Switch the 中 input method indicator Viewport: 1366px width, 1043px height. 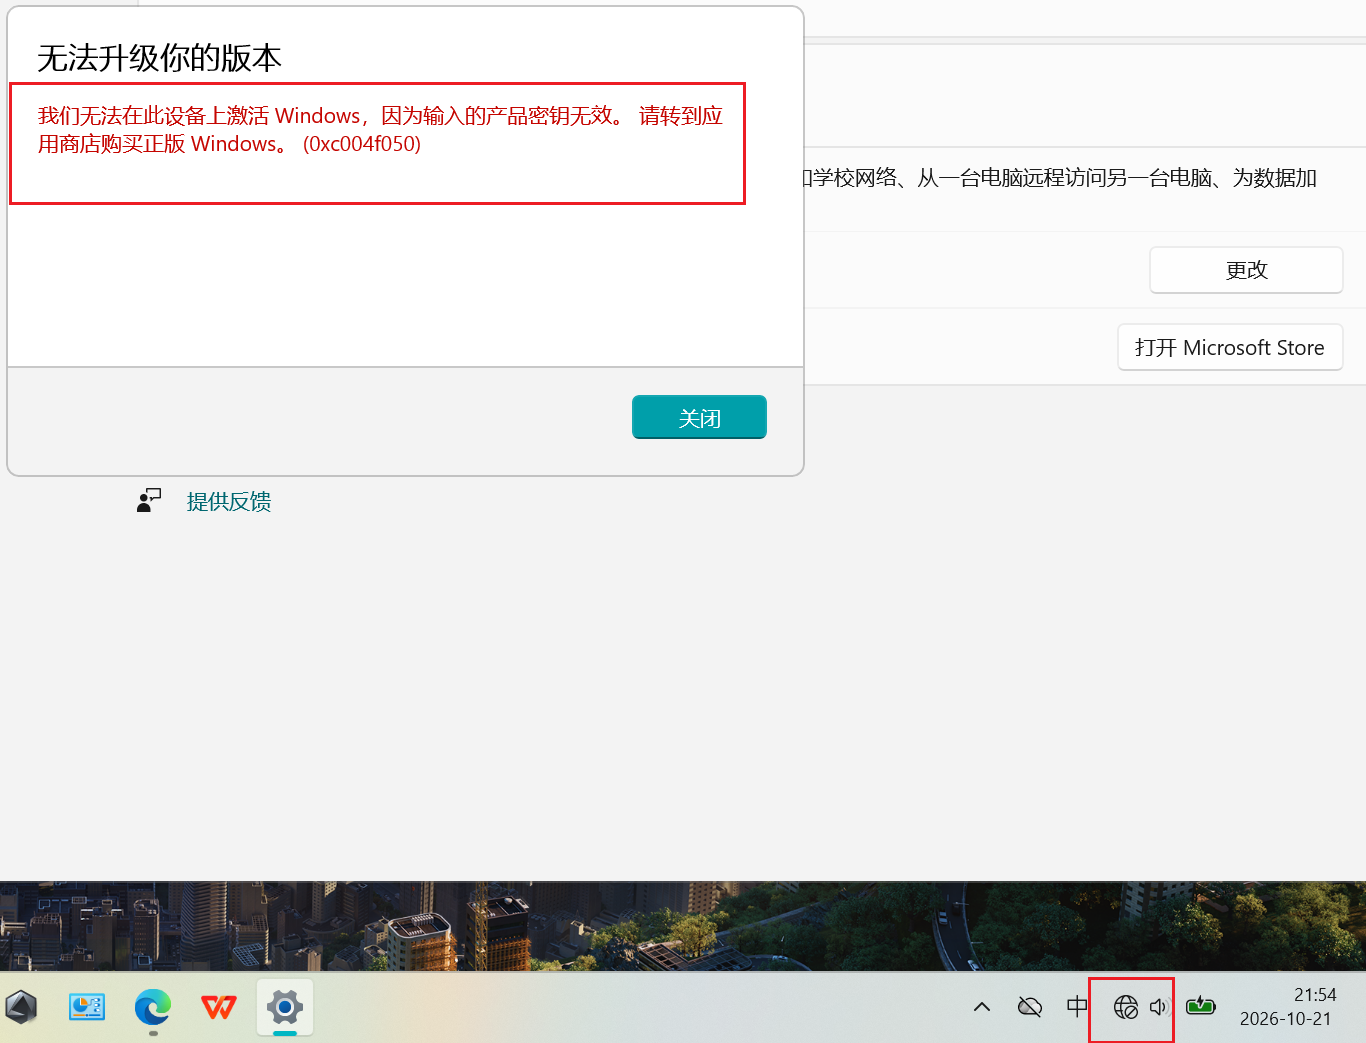1077,1007
